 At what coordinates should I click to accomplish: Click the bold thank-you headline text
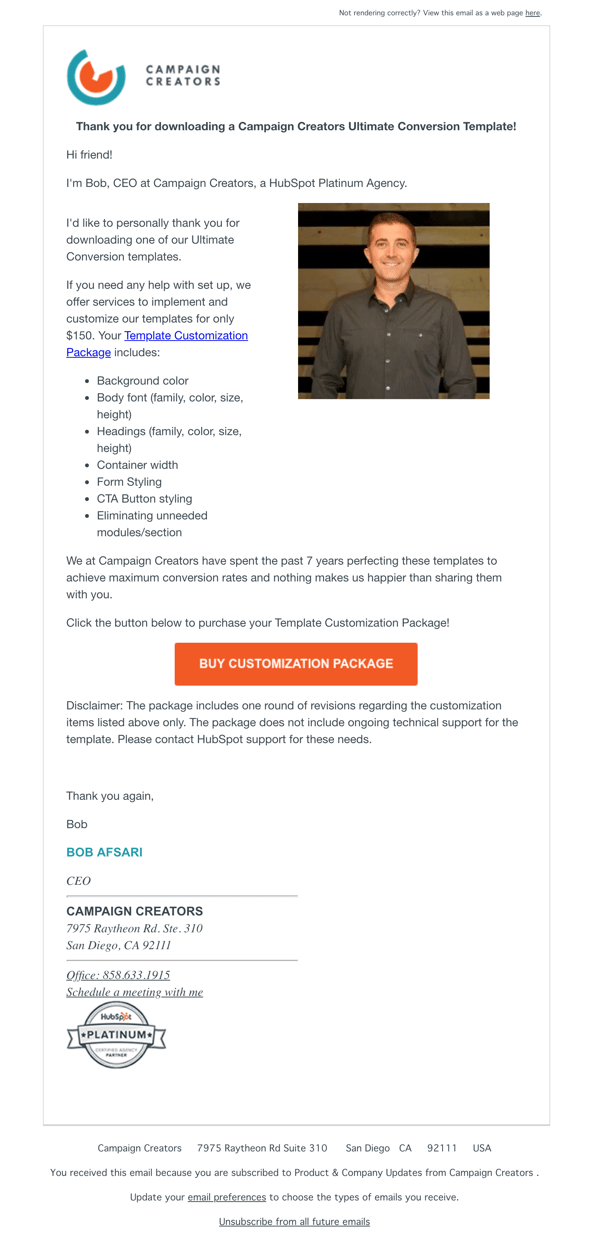pyautogui.click(x=296, y=127)
